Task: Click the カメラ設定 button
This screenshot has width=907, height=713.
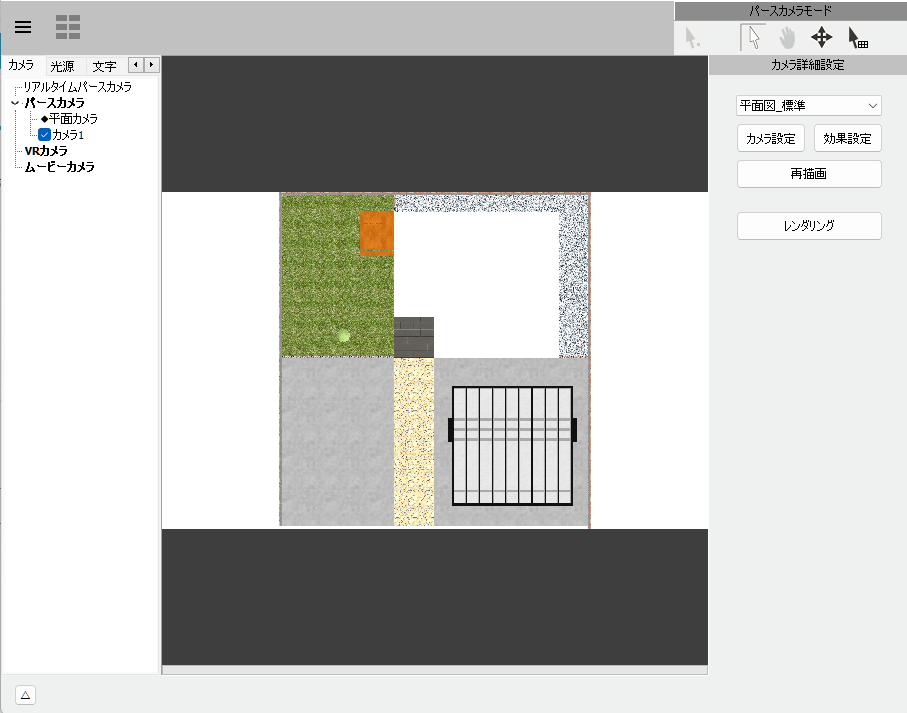Action: [x=770, y=138]
